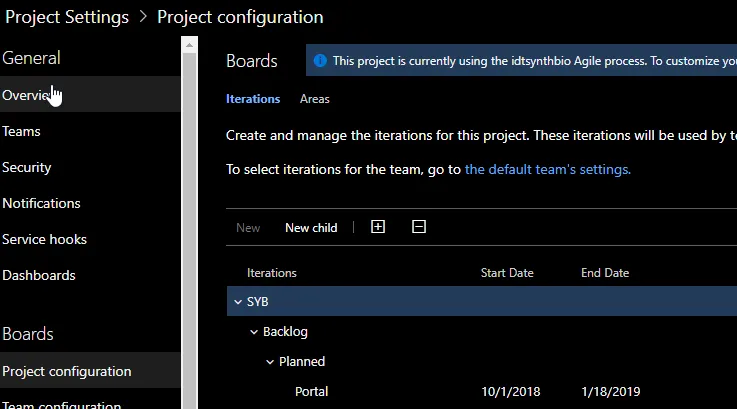Select the Portal iteration row
Viewport: 737px width, 409px height.
point(311,391)
